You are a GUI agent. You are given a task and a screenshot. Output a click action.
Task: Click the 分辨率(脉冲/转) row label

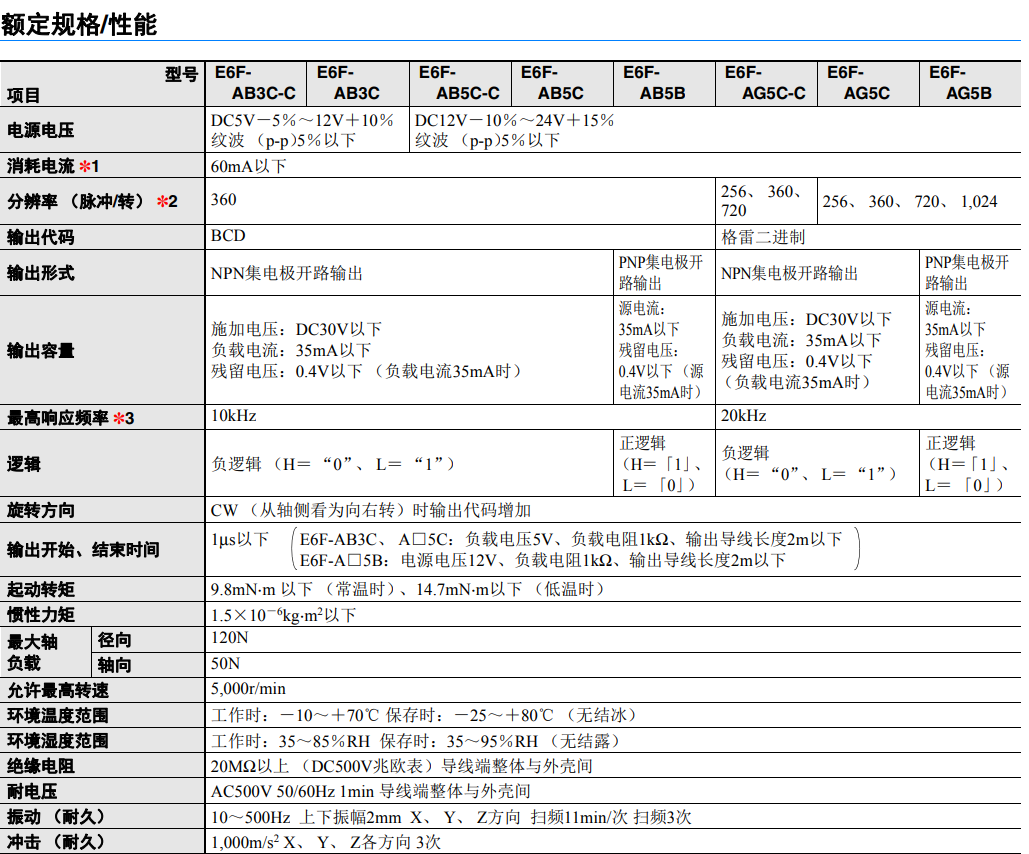[x=92, y=201]
